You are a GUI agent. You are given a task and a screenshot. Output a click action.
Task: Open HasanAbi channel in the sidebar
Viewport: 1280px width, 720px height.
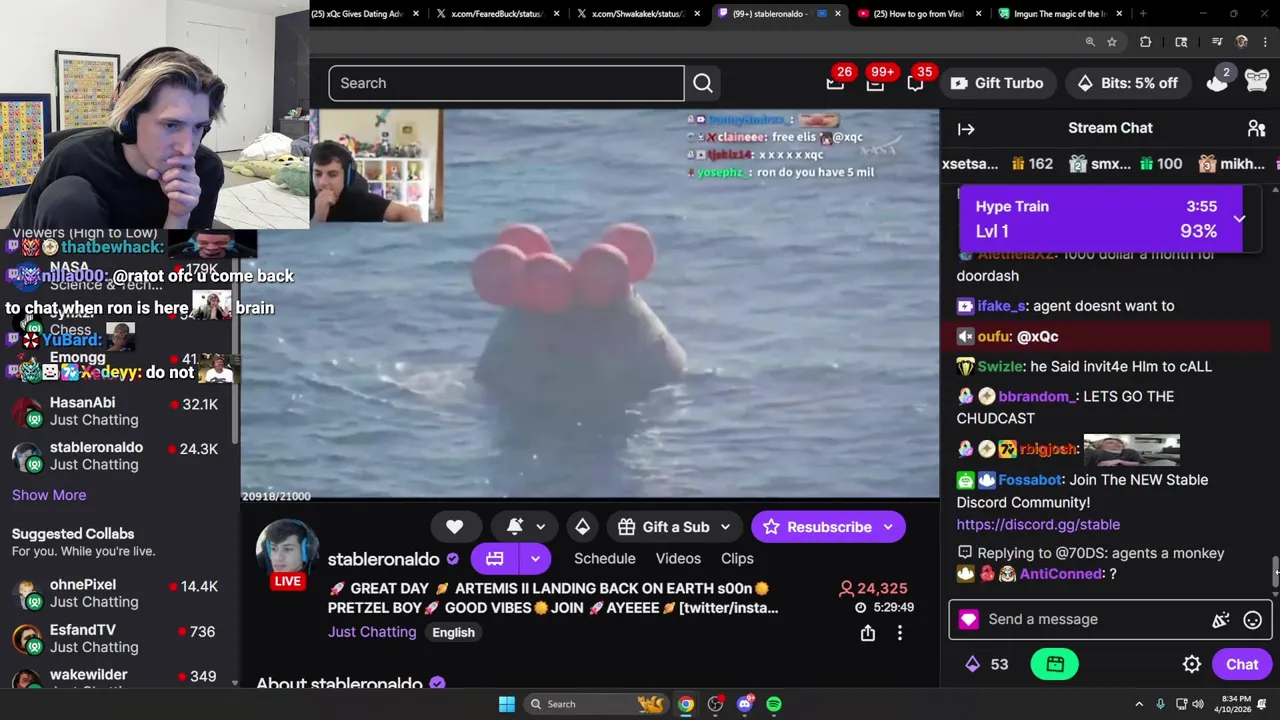click(x=118, y=411)
